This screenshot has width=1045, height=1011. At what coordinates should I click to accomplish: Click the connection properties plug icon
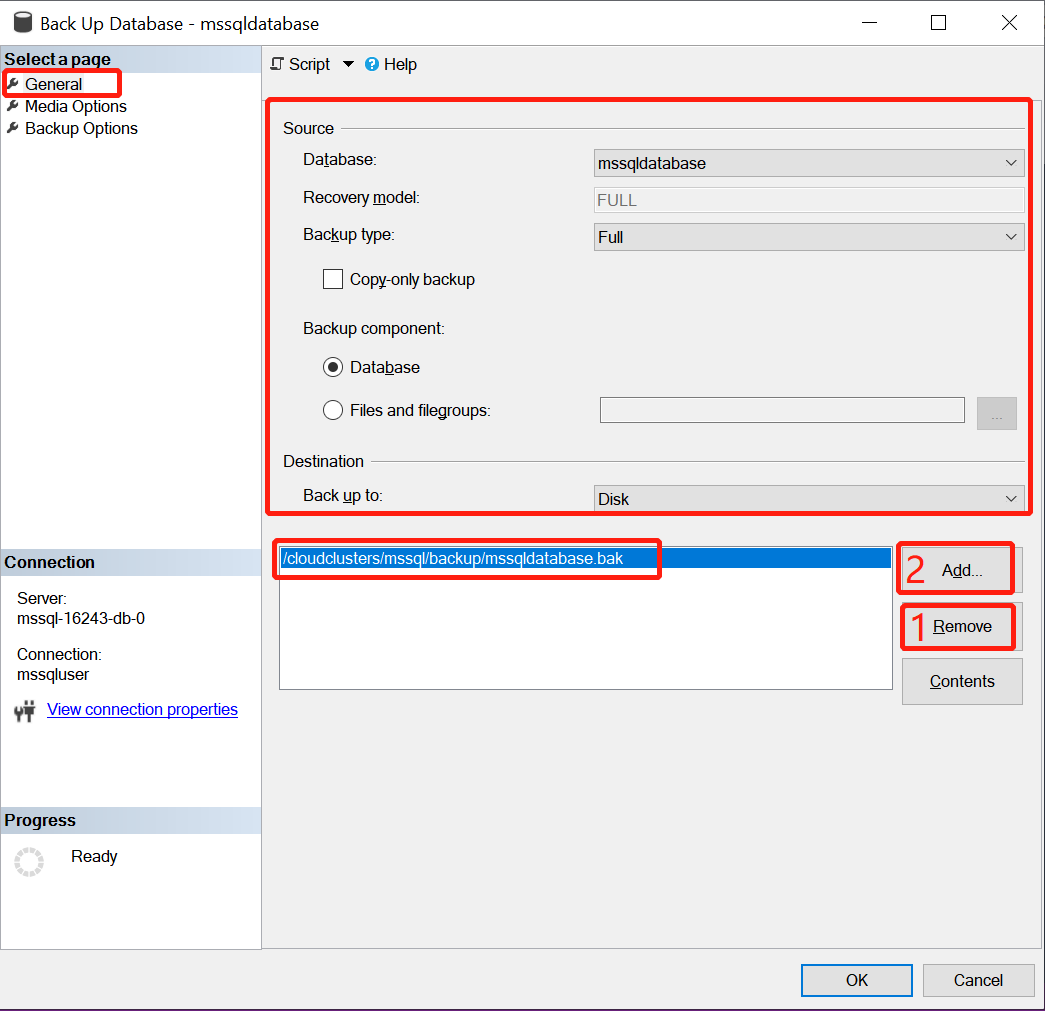point(25,711)
